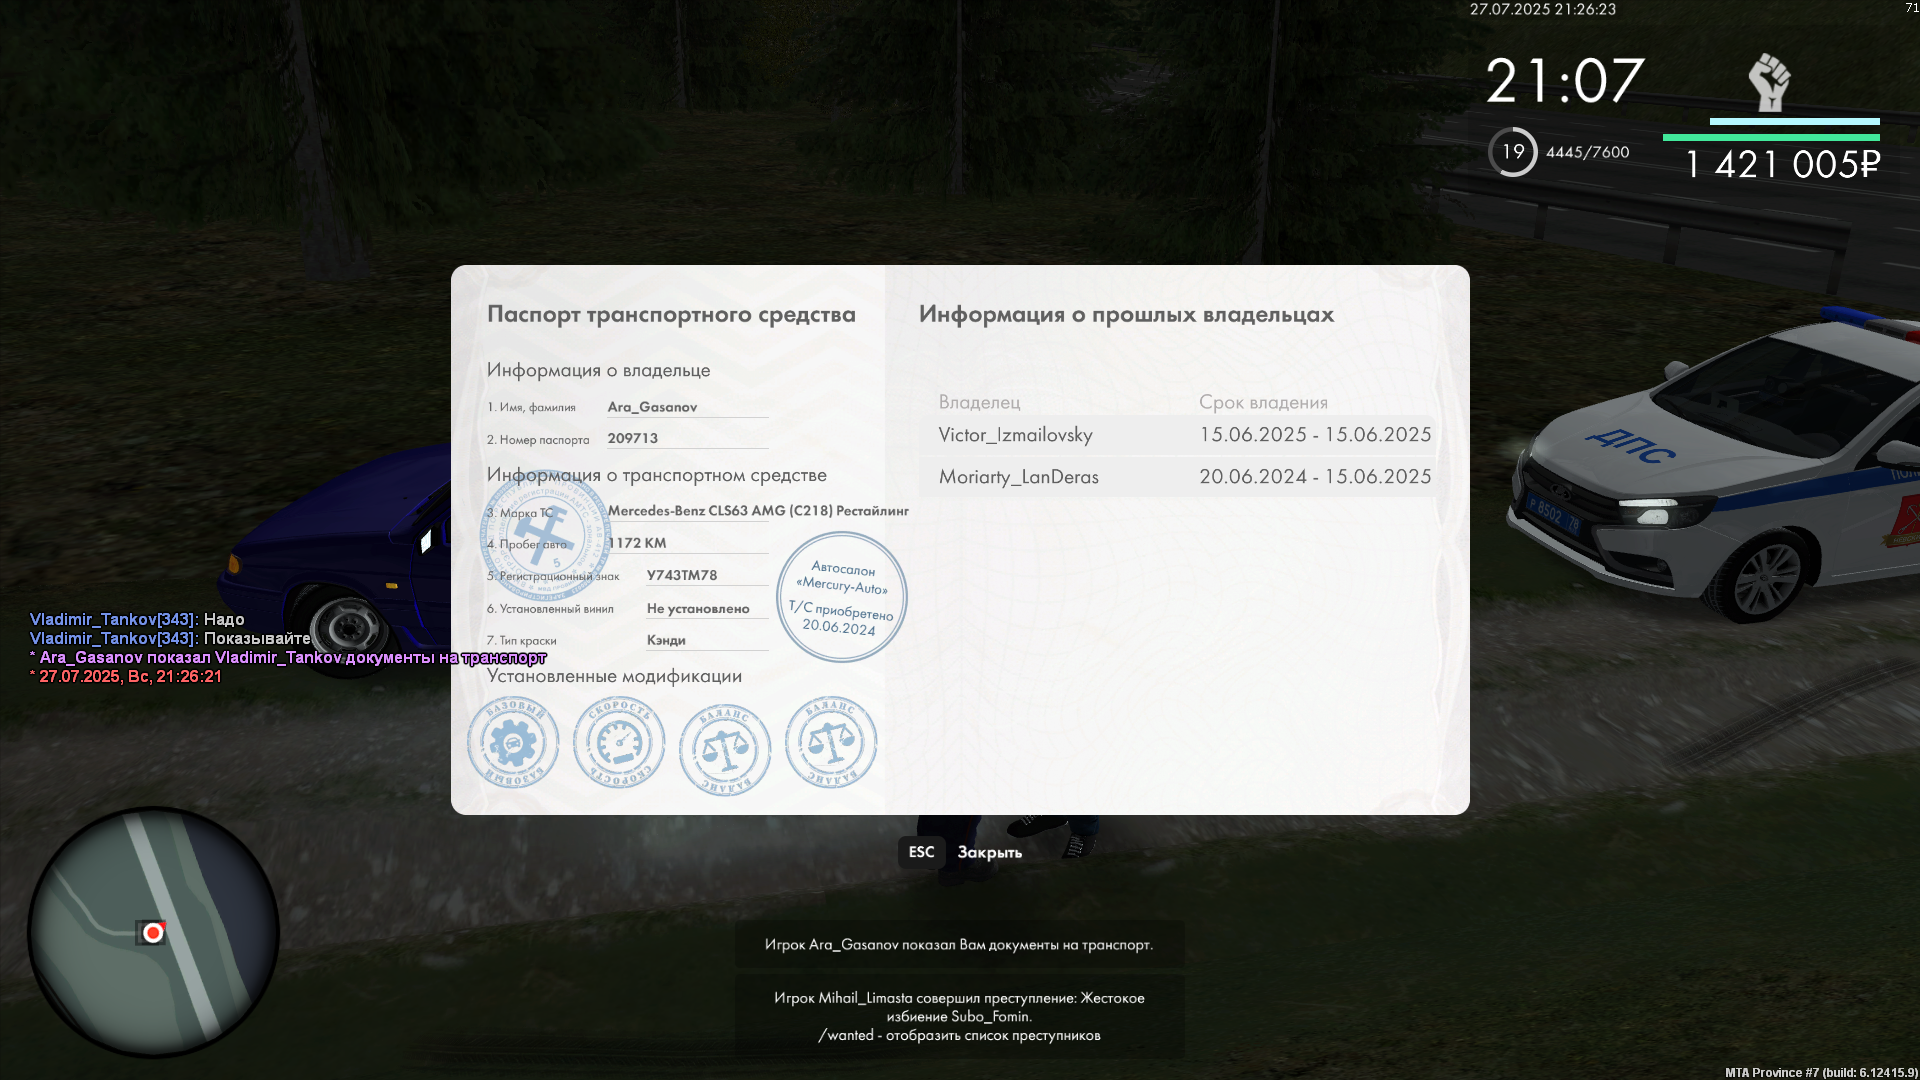Click the Владелец column header
The image size is (1920, 1080).
(x=979, y=402)
